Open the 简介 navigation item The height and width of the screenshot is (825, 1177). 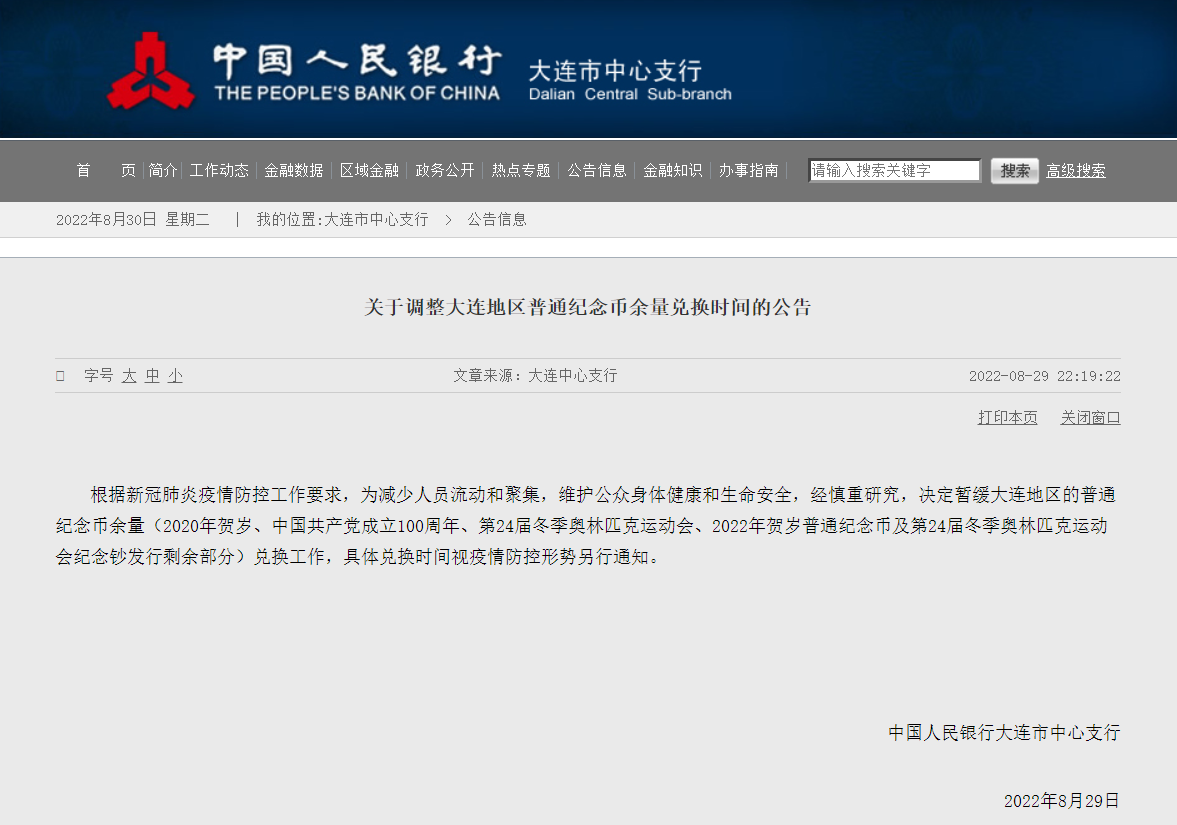(163, 170)
